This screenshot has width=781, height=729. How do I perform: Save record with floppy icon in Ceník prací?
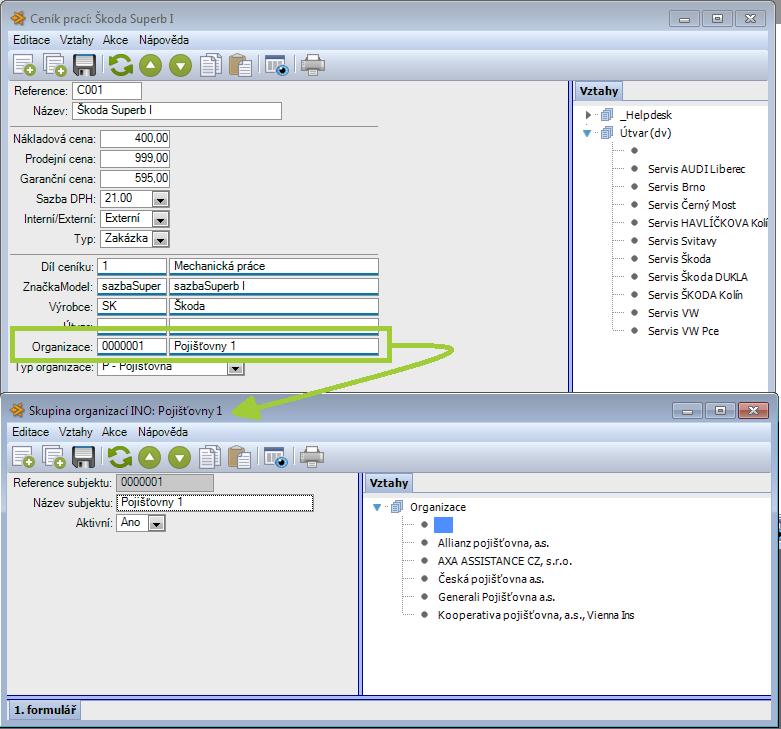[84, 65]
